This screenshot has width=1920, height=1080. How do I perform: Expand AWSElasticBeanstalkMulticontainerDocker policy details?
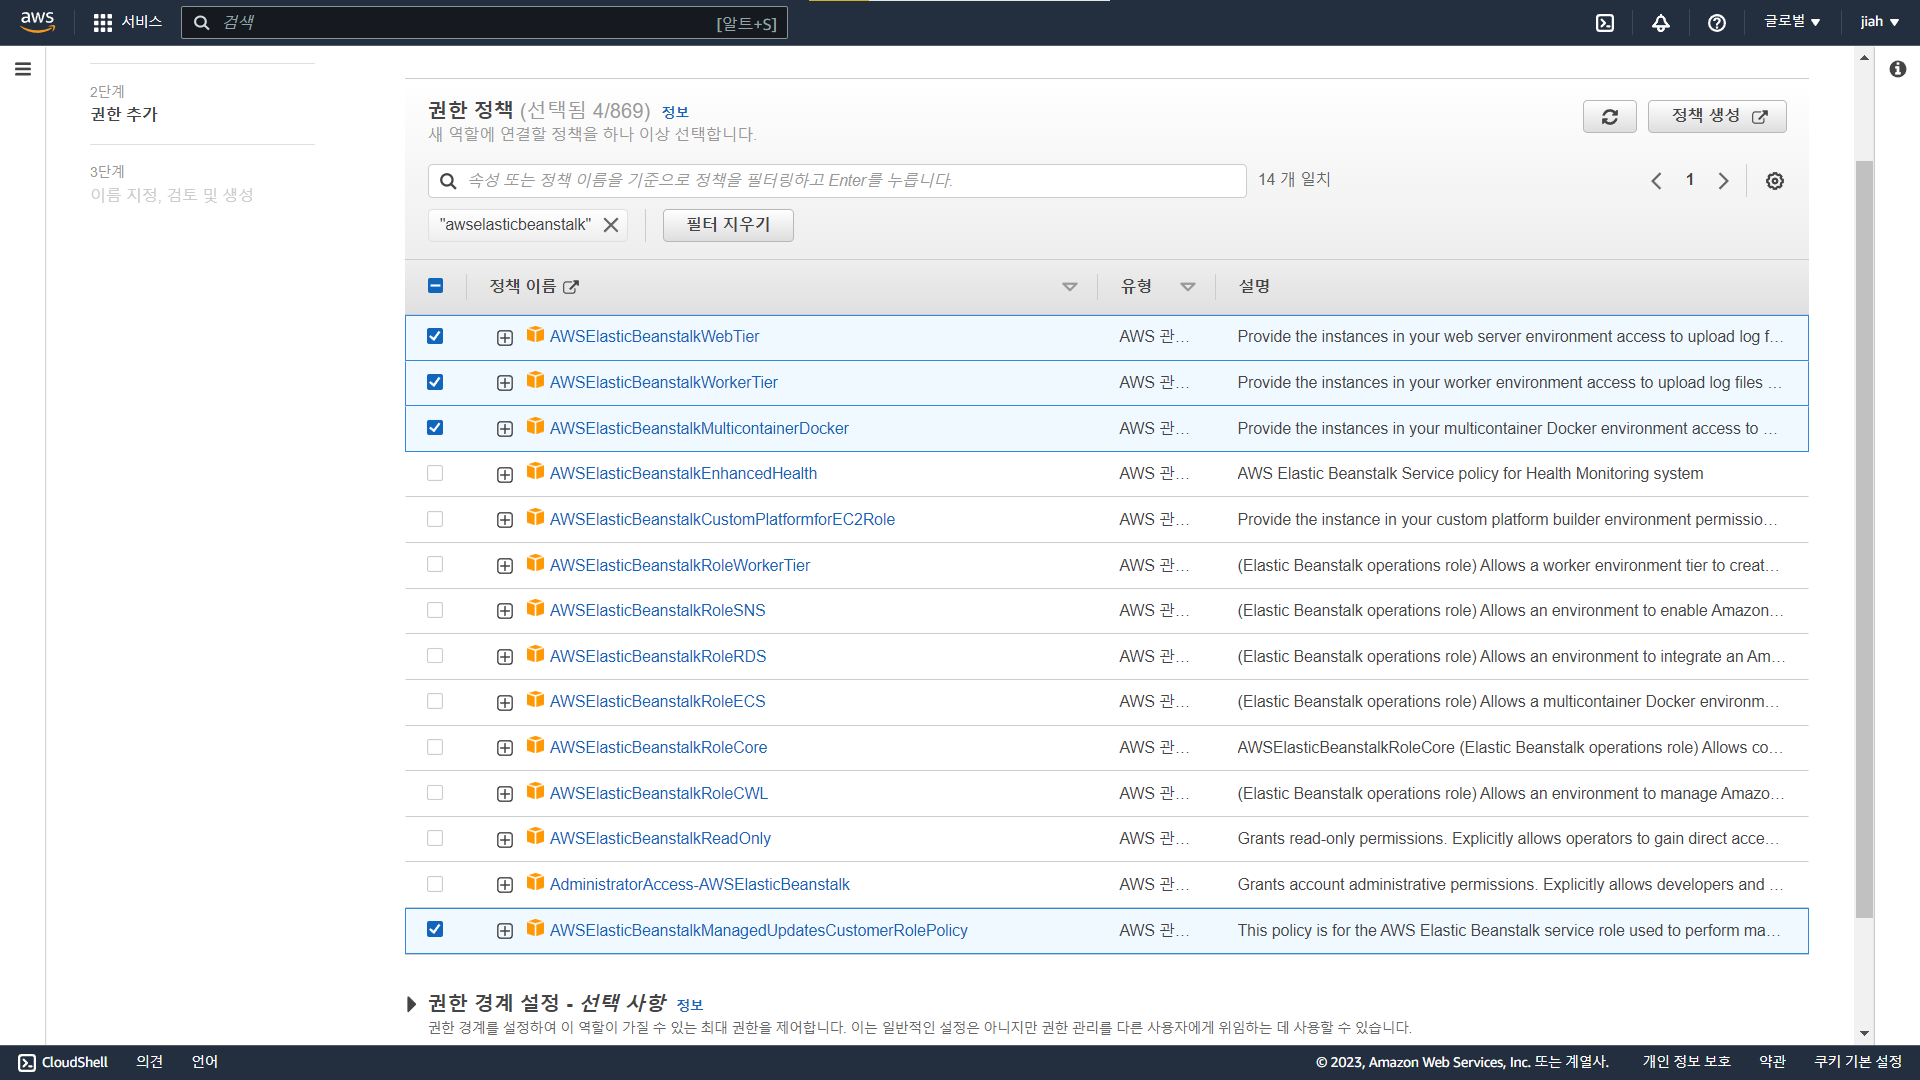505,429
